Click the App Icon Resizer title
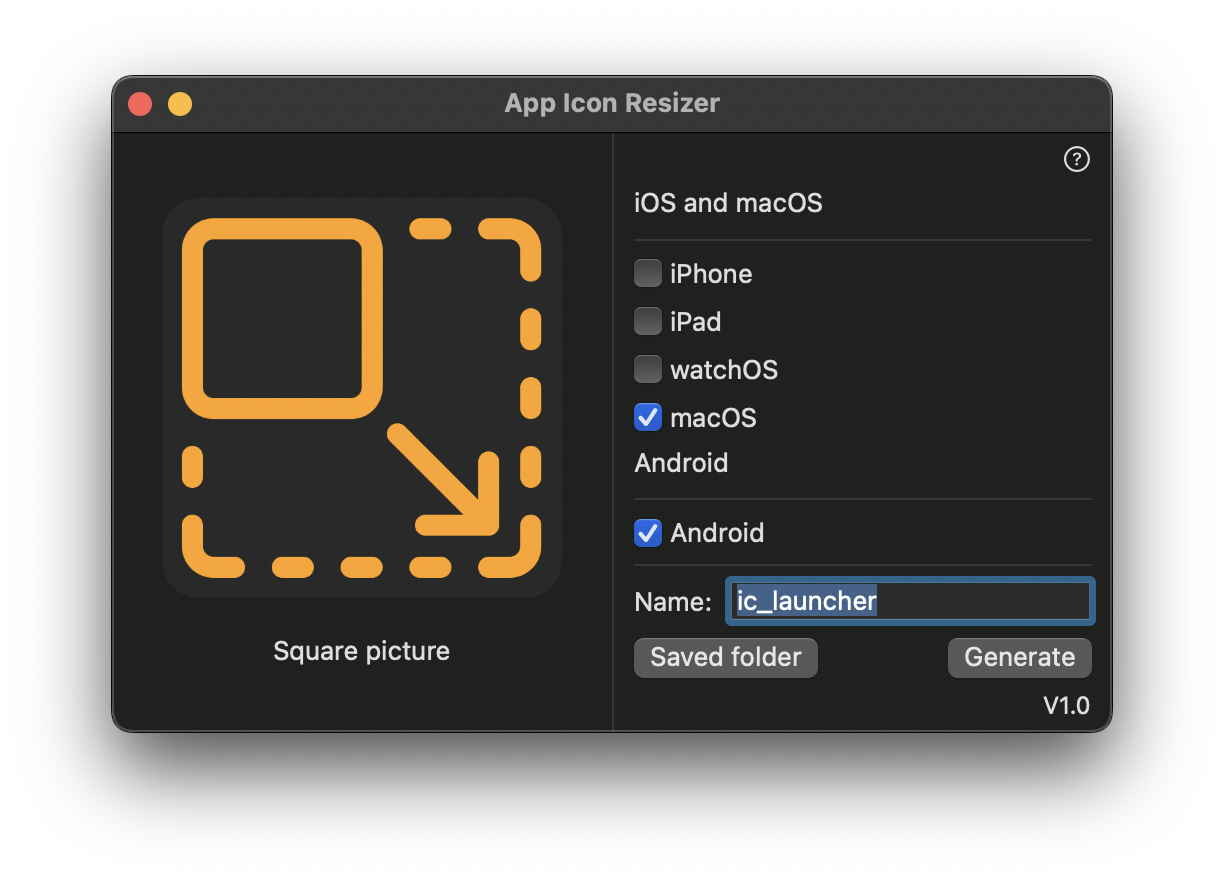This screenshot has width=1224, height=880. 612,103
